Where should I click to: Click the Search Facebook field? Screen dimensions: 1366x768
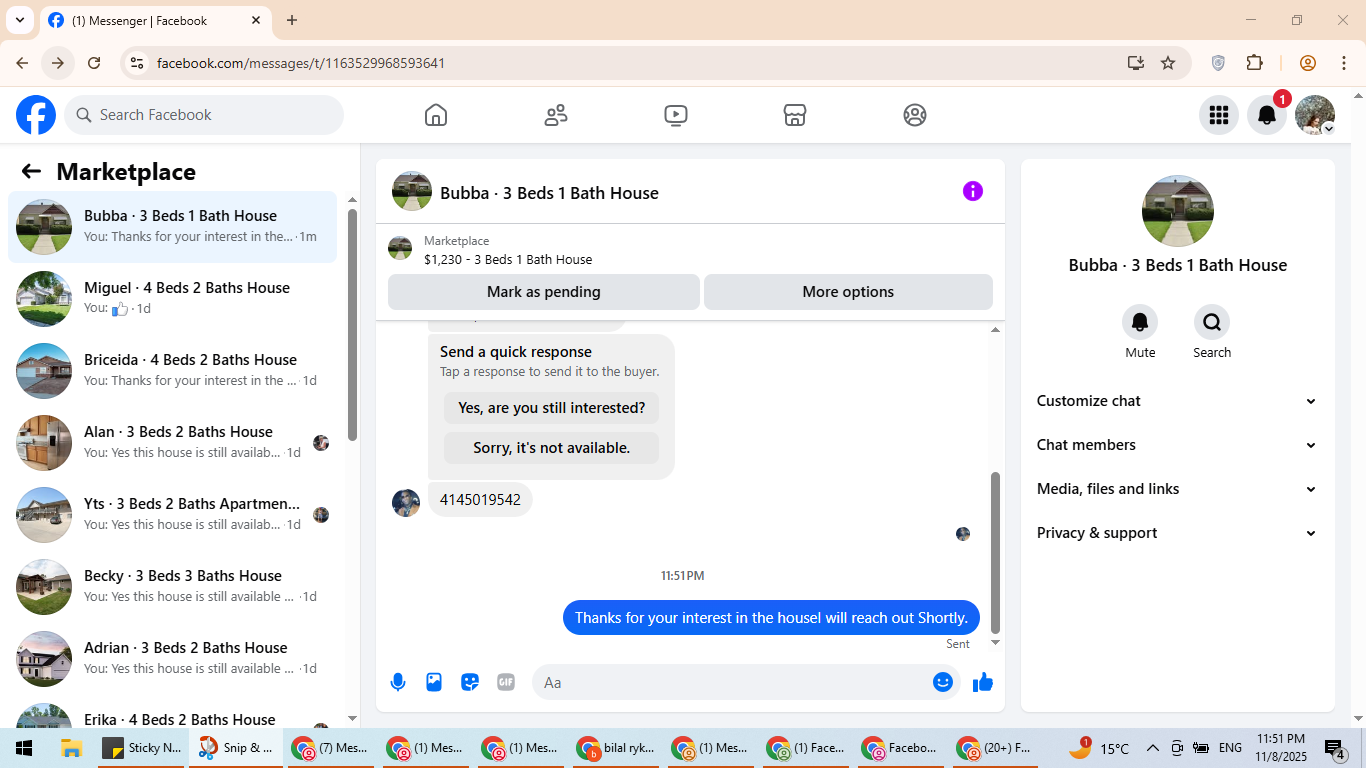click(204, 115)
